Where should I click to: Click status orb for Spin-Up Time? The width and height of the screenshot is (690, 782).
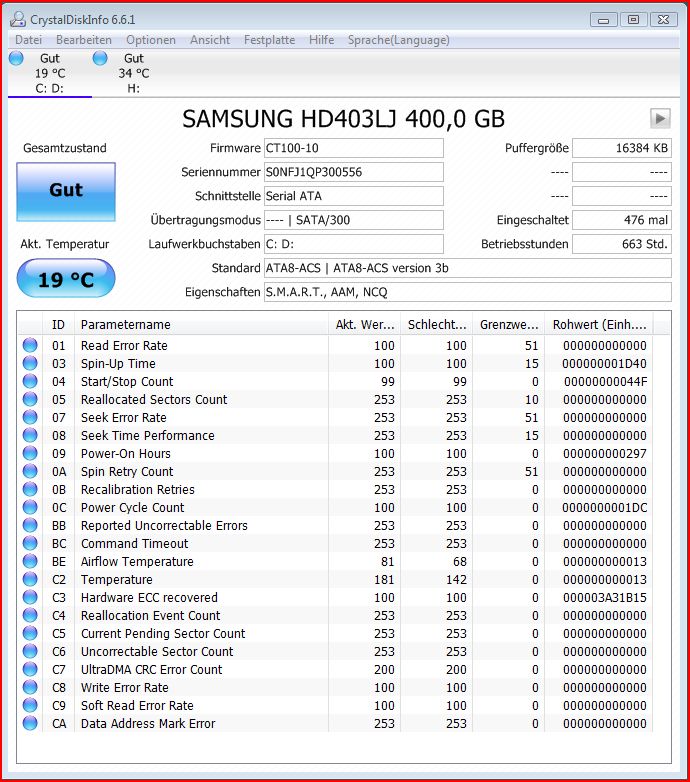pos(30,363)
